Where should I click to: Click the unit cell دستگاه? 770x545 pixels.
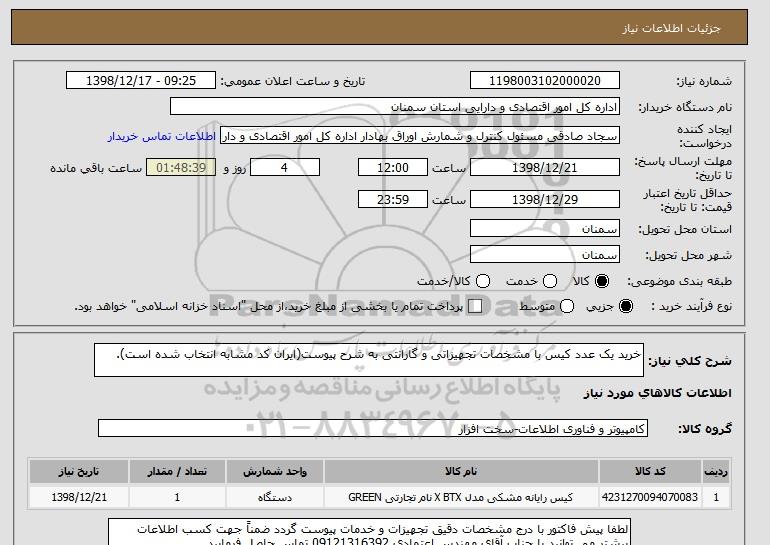(275, 497)
